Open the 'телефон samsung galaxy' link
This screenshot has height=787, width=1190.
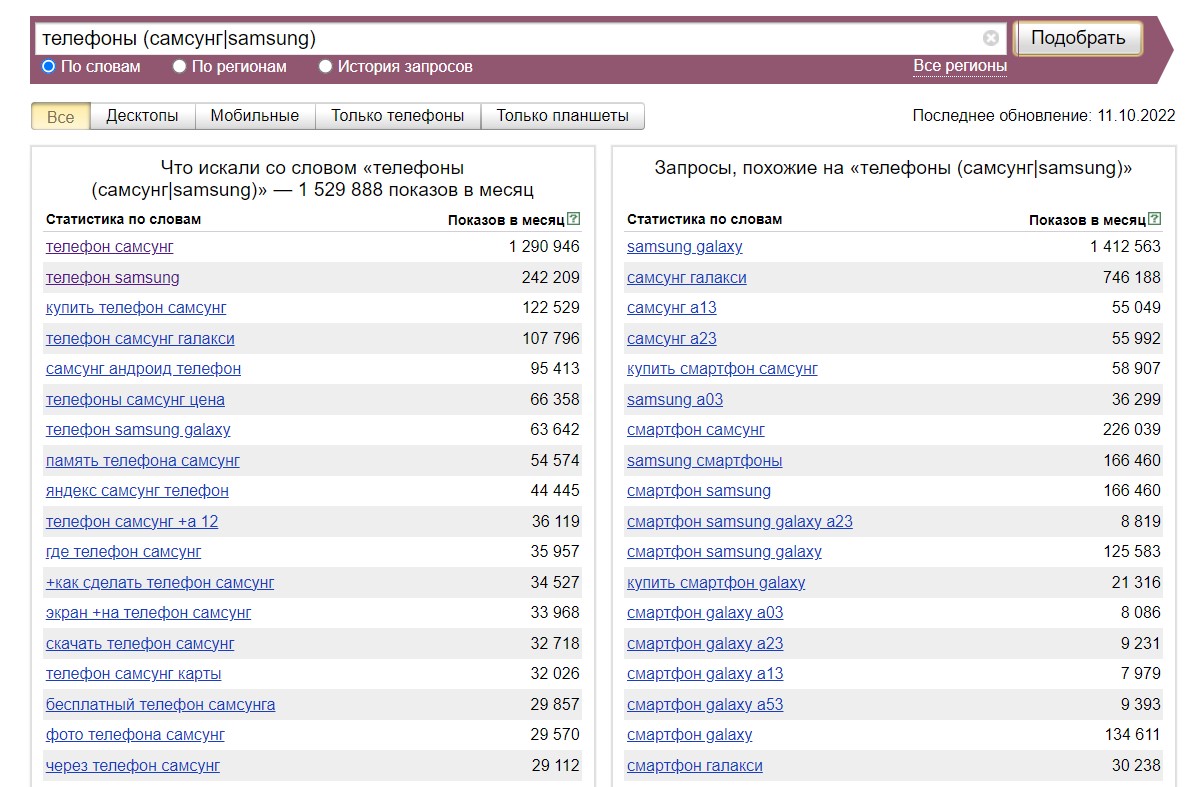(138, 430)
